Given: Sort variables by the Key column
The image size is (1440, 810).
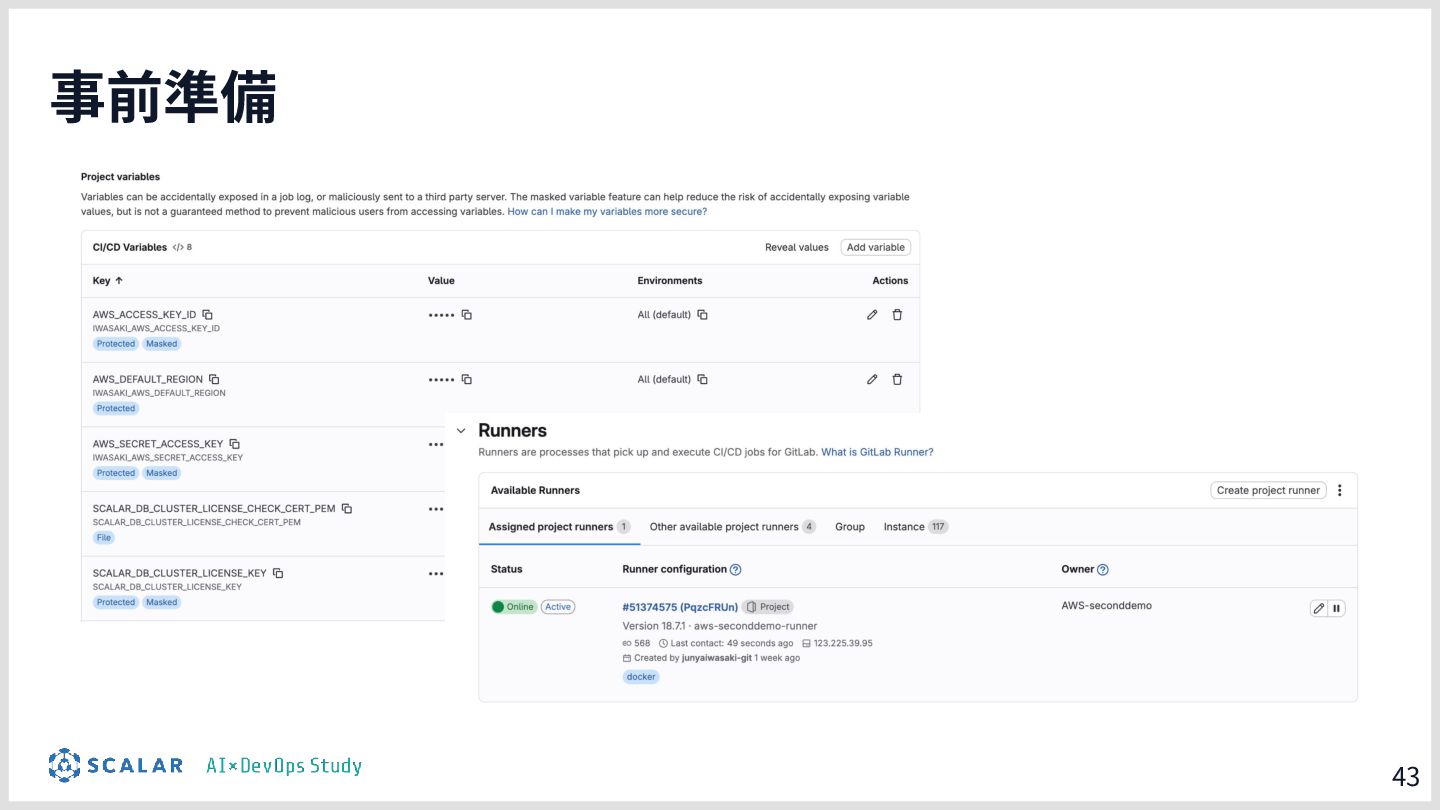Looking at the screenshot, I should click(x=108, y=281).
